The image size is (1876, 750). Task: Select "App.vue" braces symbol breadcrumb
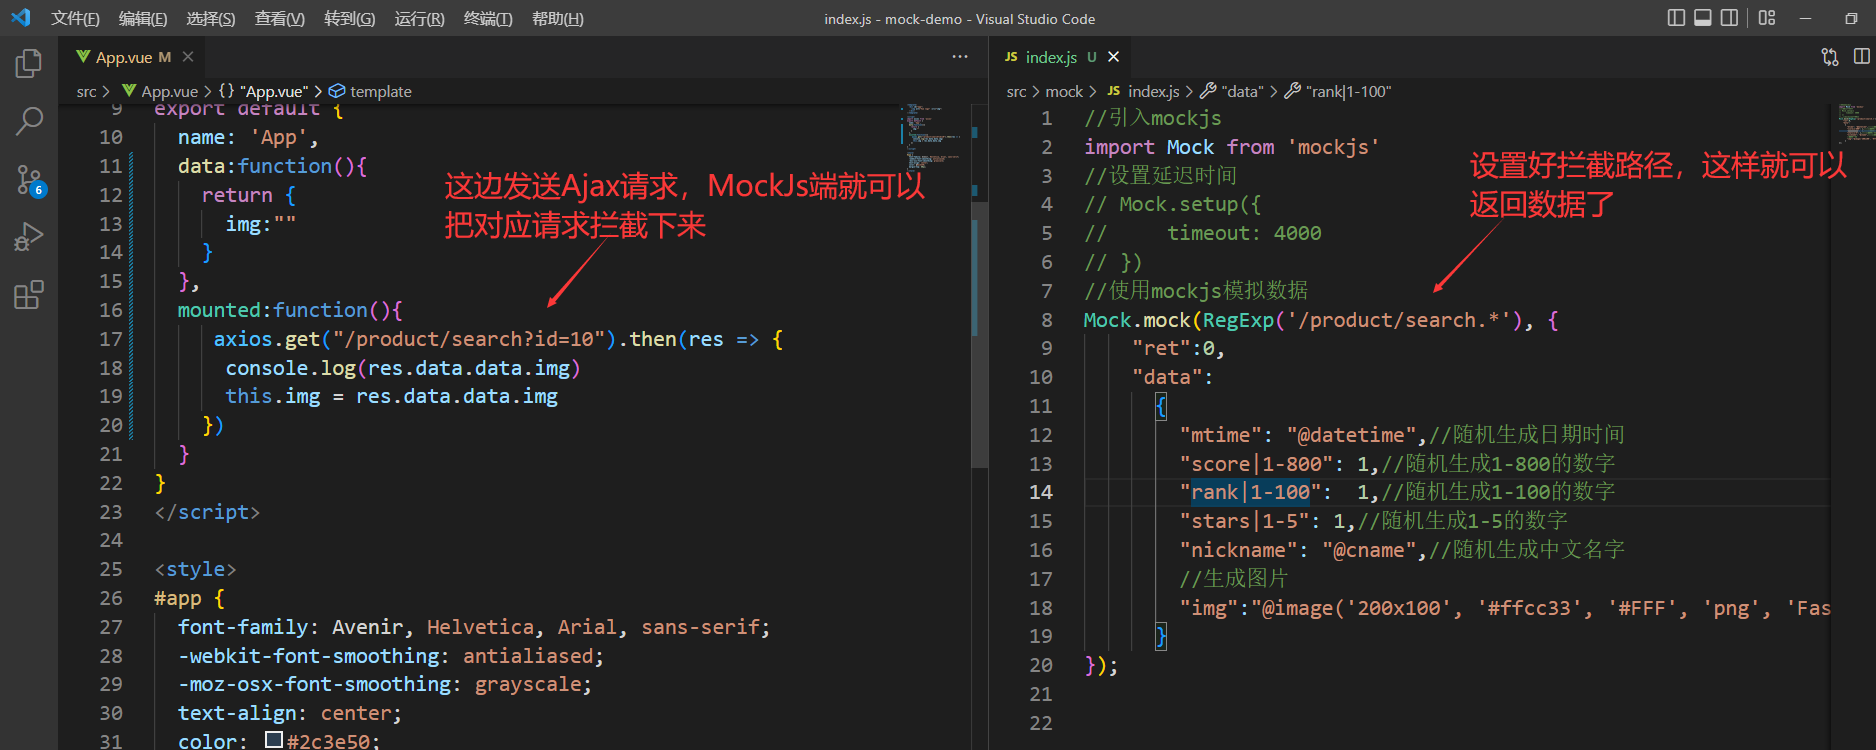point(264,91)
